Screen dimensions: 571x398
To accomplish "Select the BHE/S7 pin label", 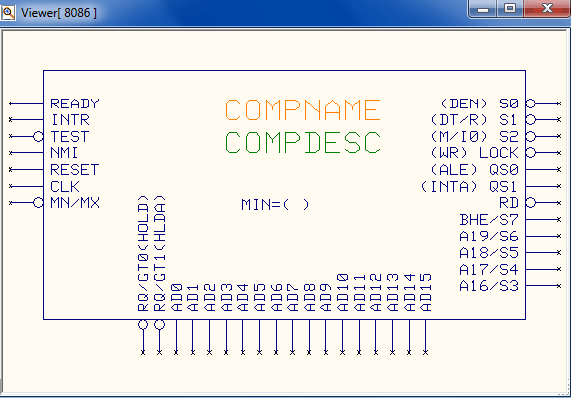I will pos(489,220).
